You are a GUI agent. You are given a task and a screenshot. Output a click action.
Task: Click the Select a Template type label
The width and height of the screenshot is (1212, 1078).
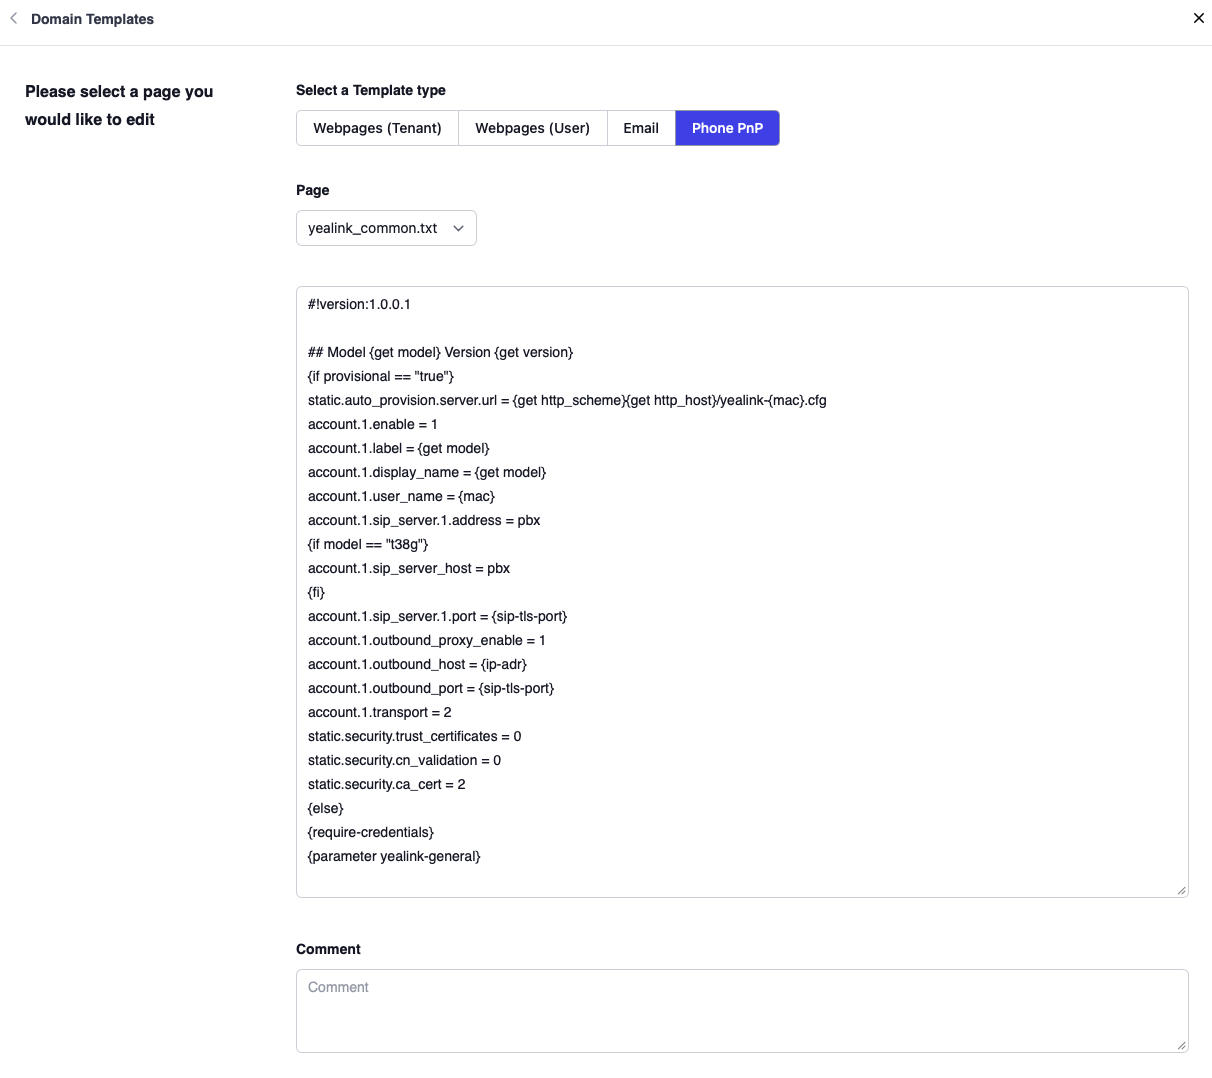coord(371,90)
